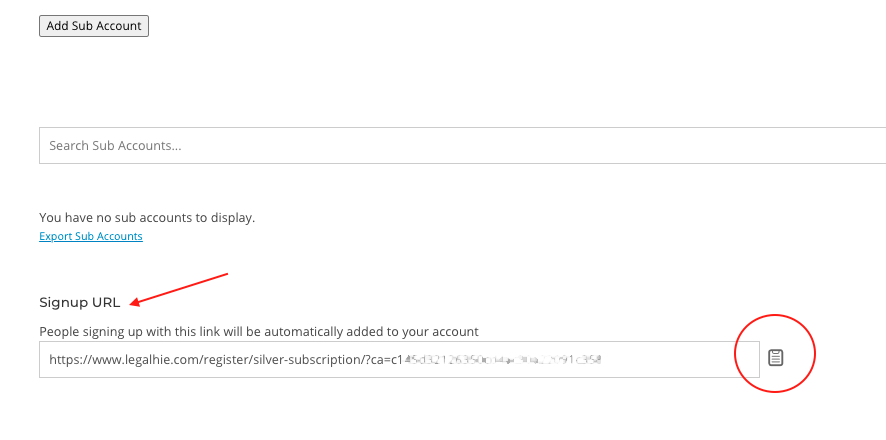The width and height of the screenshot is (886, 440).
Task: Click the Add Sub Account button
Action: click(x=94, y=26)
